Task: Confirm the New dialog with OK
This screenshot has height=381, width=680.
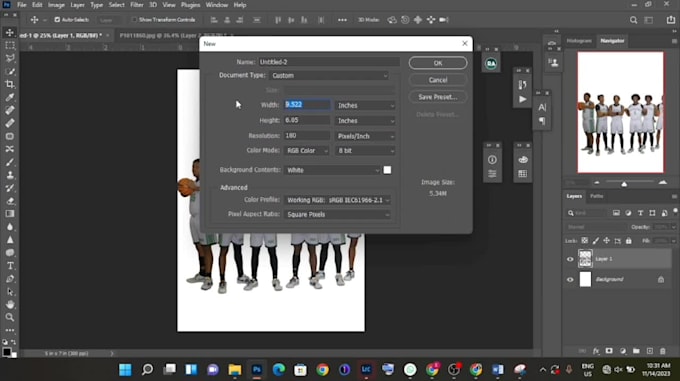Action: click(438, 63)
